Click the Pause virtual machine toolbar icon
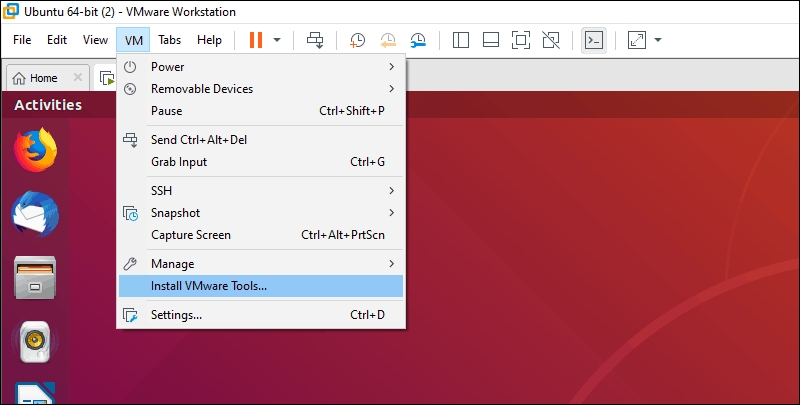Viewport: 800px width, 405px height. [x=256, y=40]
